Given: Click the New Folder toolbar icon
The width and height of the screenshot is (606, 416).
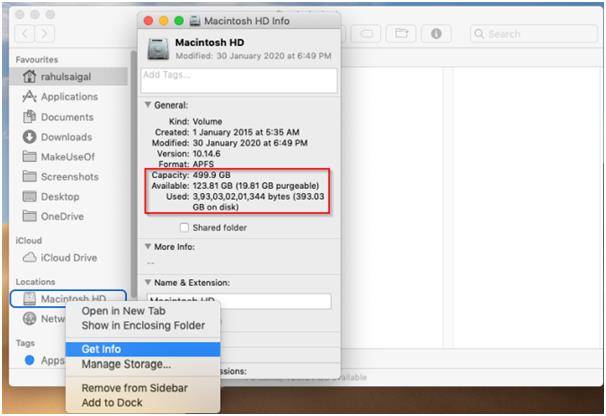Looking at the screenshot, I should tap(401, 34).
